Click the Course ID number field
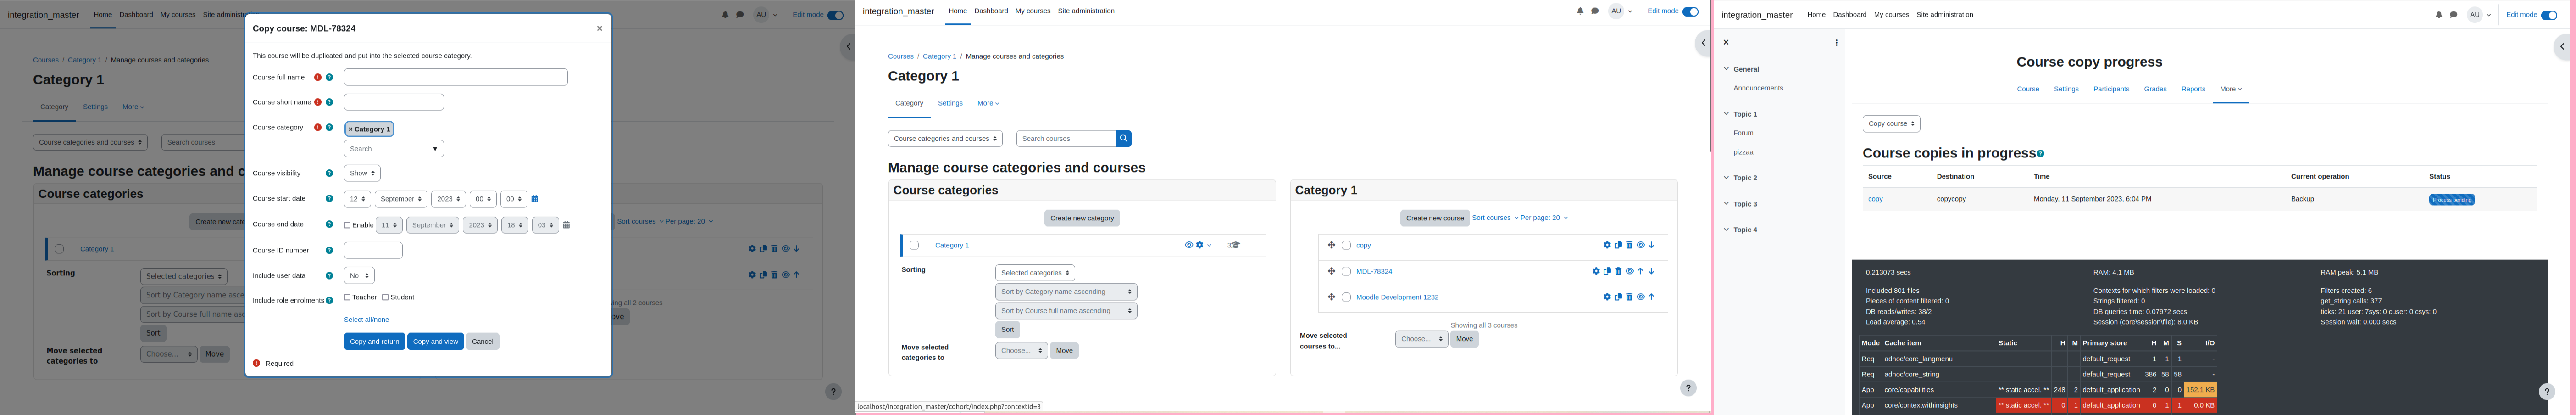The image size is (2576, 415). (x=373, y=250)
